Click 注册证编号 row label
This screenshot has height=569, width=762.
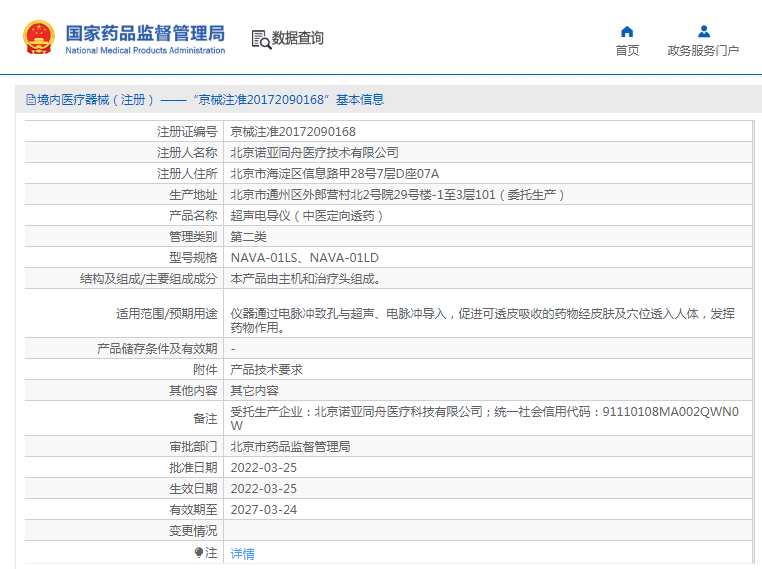pos(187,132)
